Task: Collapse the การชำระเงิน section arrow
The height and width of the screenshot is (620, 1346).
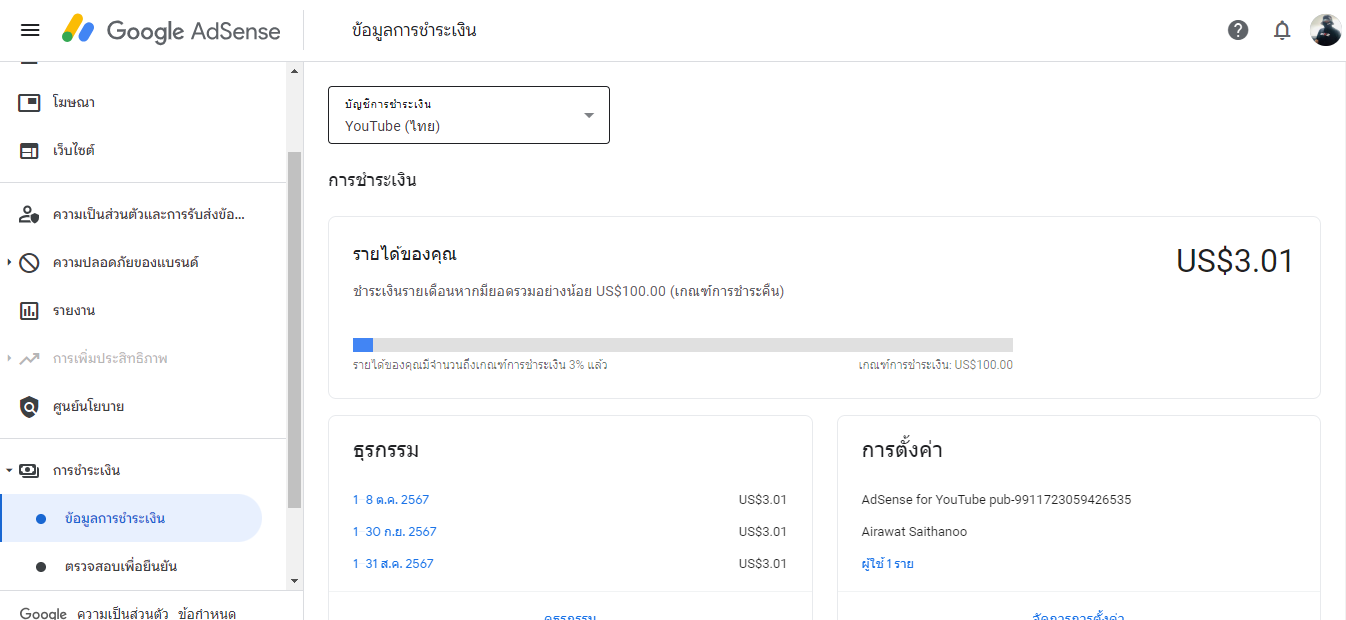Action: pos(9,470)
